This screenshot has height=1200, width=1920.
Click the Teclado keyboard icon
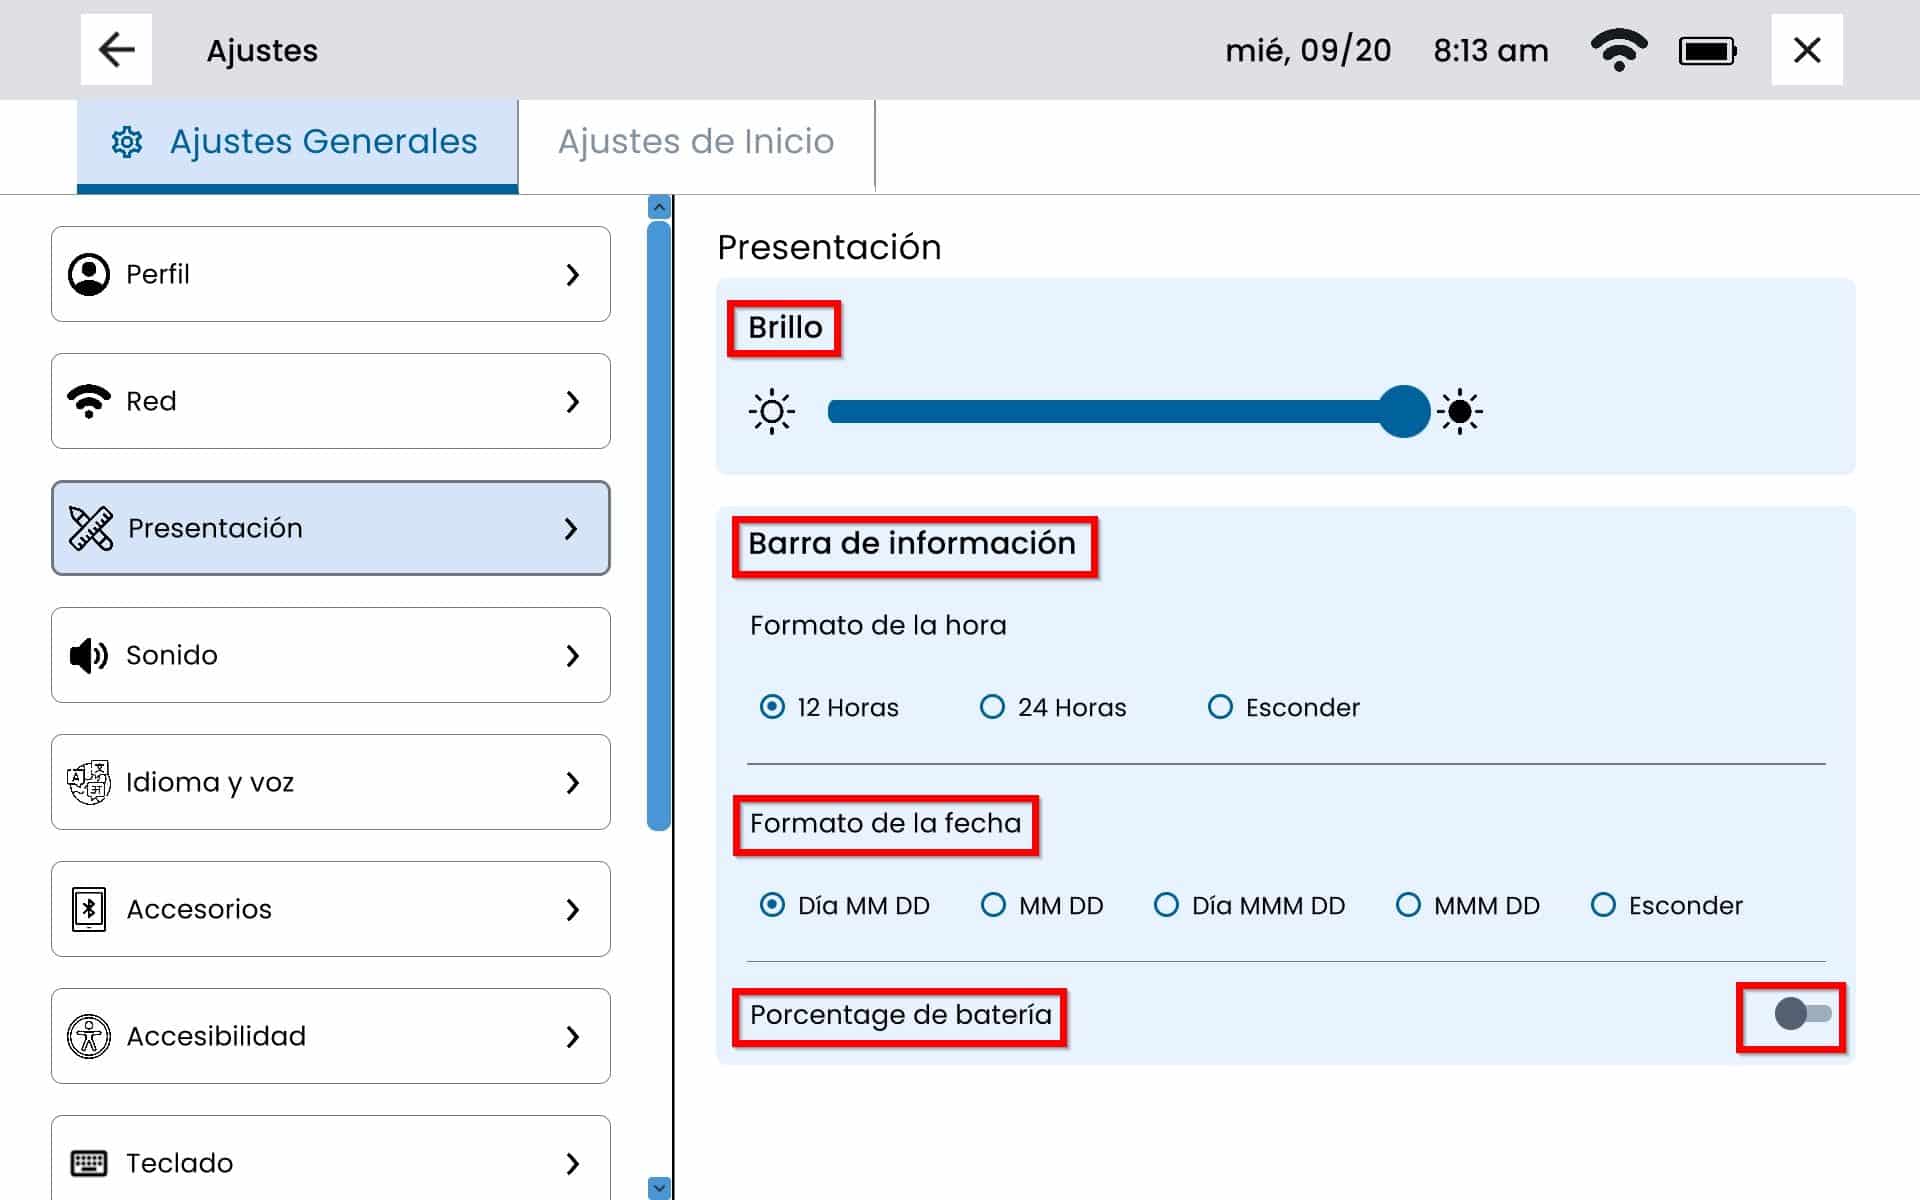click(89, 1163)
